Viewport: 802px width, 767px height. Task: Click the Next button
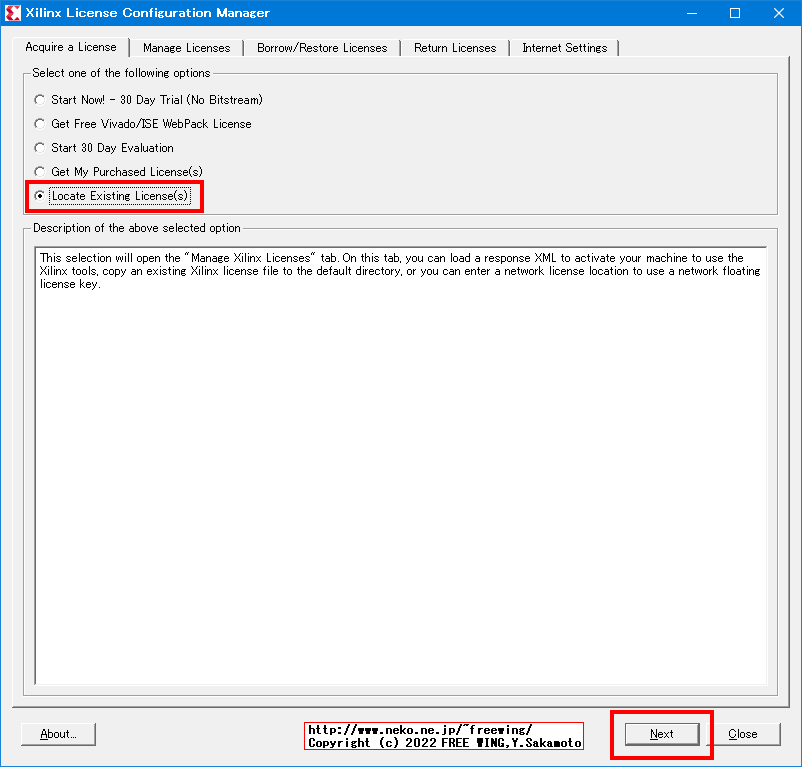(661, 733)
